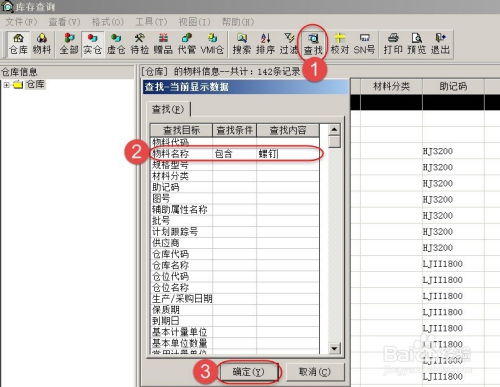500x387 pixels.
Task: Select the 查找(F) tab in dialog
Action: 168,109
